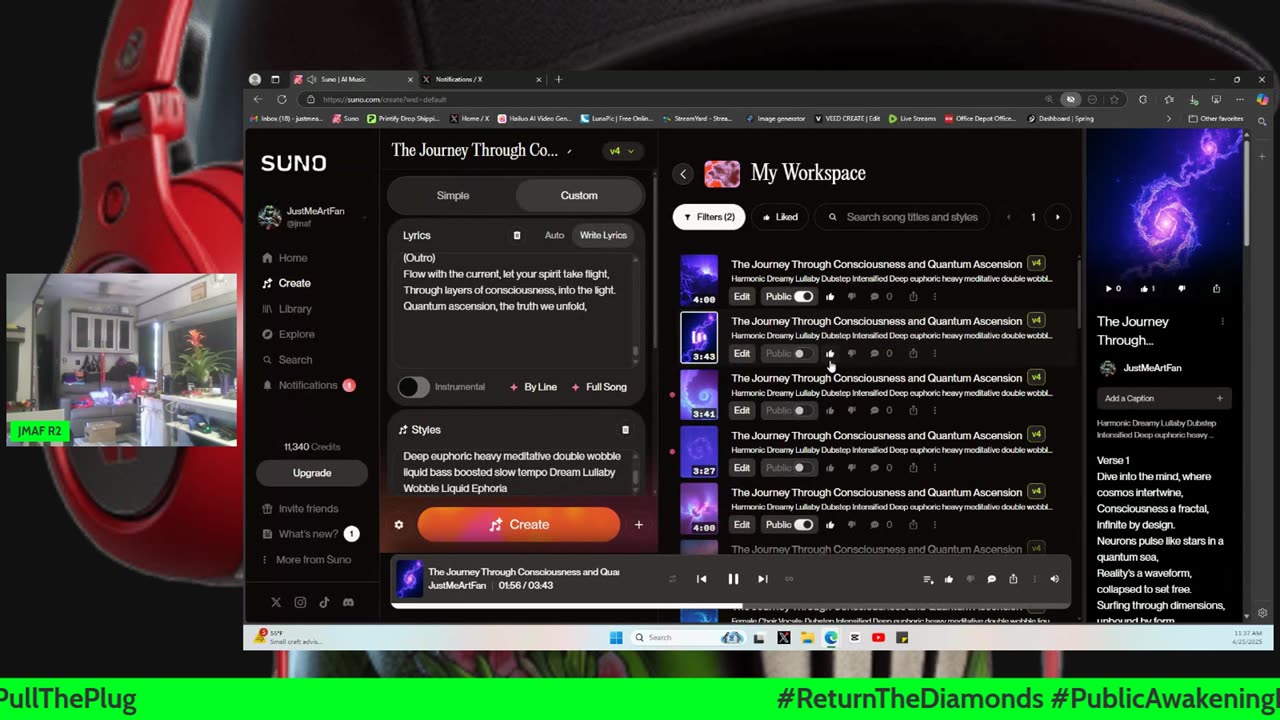
Task: Share song from detail panel icon
Action: 1216,289
